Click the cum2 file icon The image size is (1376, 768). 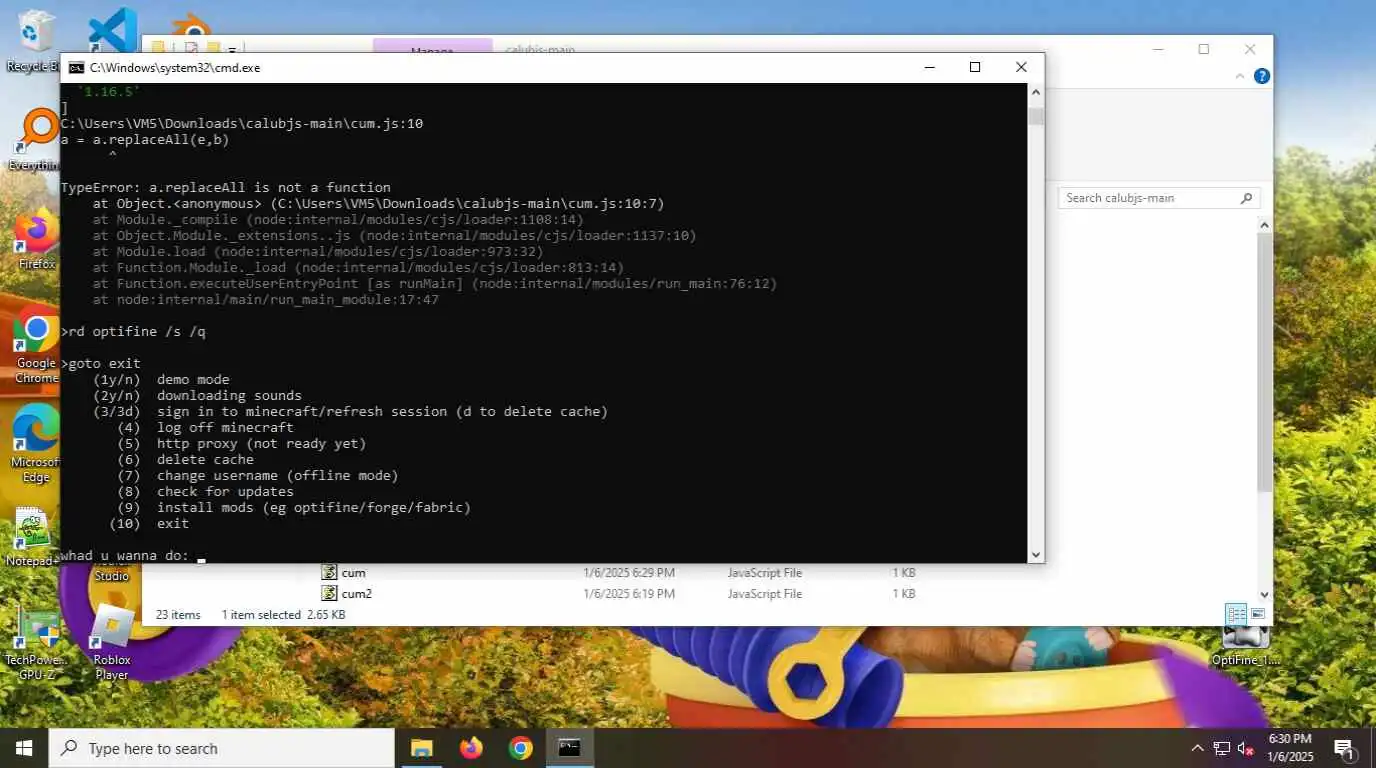point(329,594)
